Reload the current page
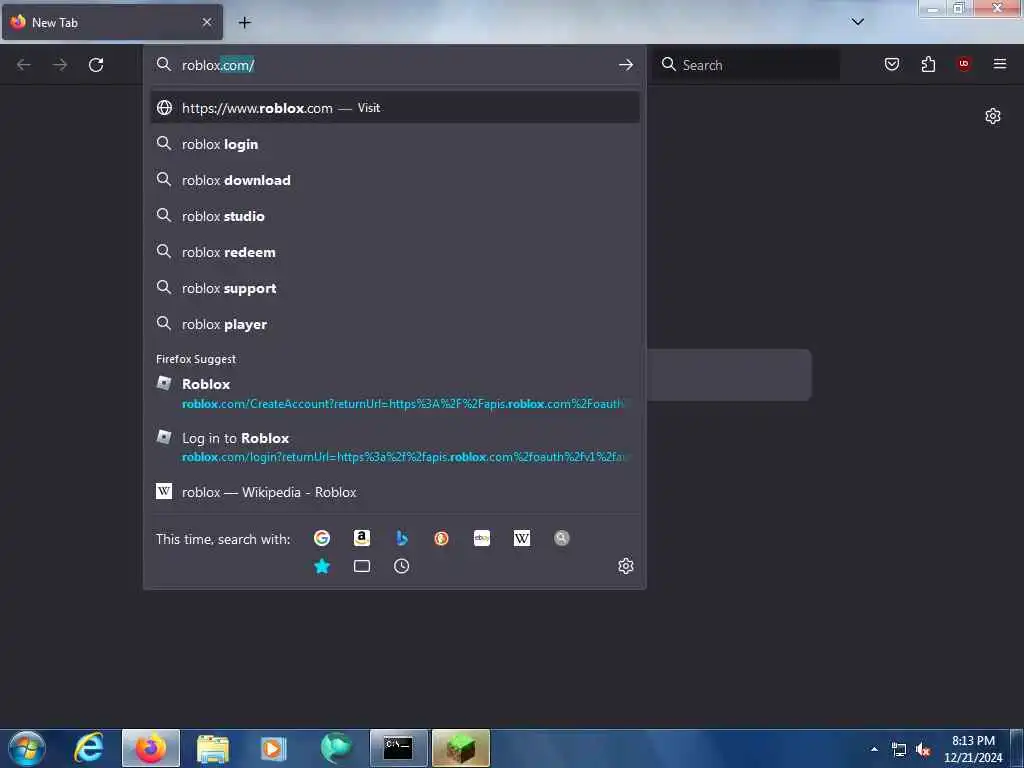The height and width of the screenshot is (768, 1024). 96,65
